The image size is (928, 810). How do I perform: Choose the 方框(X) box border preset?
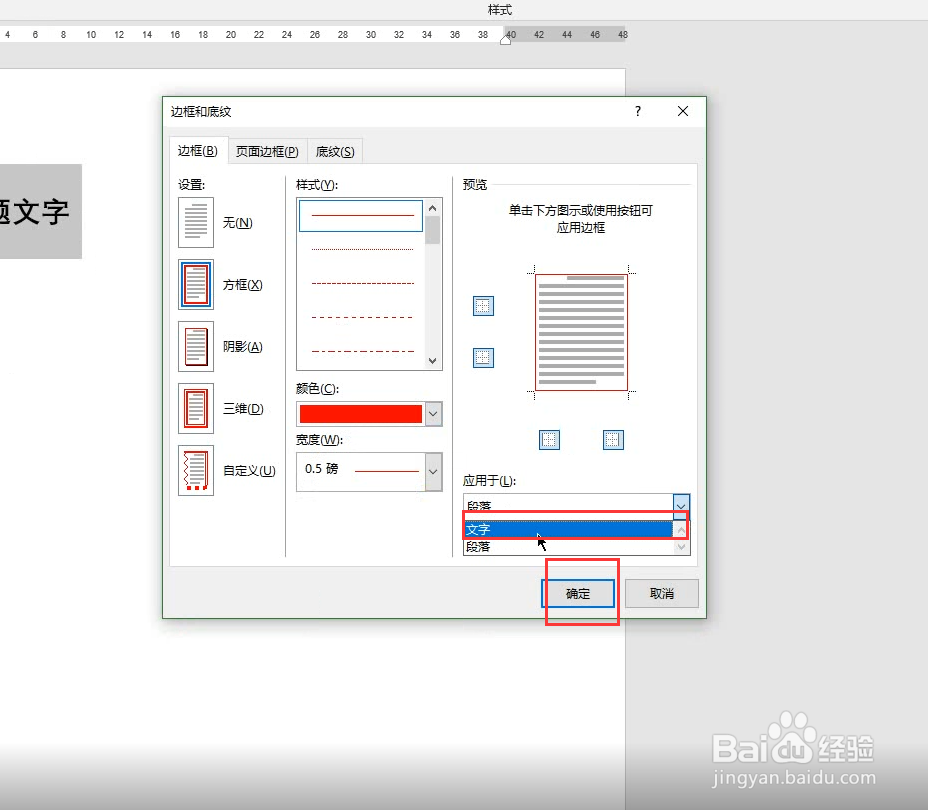(196, 285)
